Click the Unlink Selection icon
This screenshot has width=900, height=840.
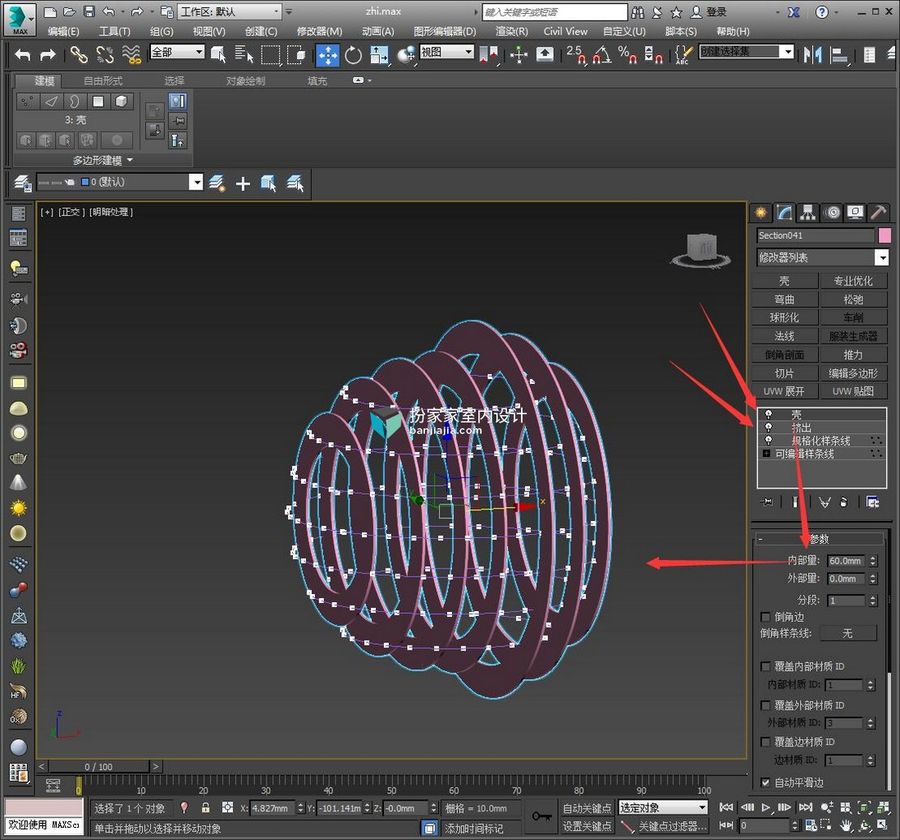105,55
